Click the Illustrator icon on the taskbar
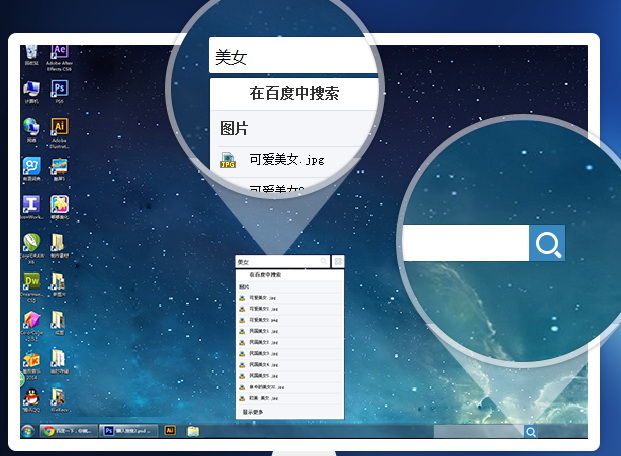 click(x=170, y=431)
